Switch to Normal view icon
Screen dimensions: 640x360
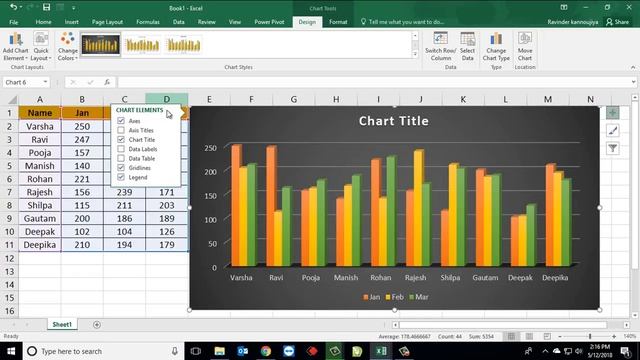pos(511,336)
